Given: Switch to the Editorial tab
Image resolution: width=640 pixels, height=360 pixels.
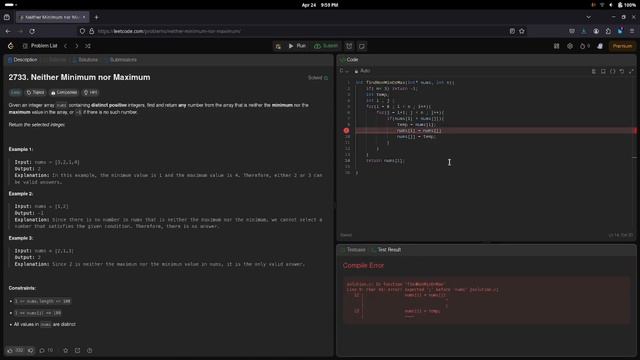Looking at the screenshot, I should point(57,60).
